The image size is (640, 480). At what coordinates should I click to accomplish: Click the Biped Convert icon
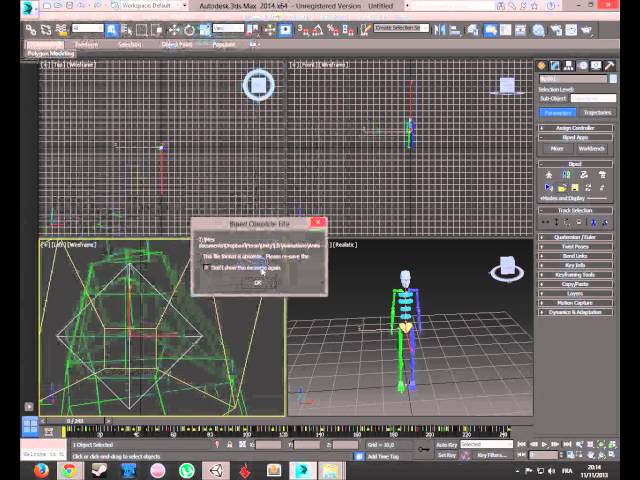click(588, 187)
